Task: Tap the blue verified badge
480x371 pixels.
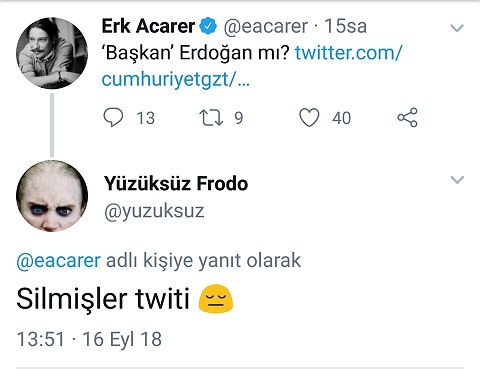Action: [208, 26]
